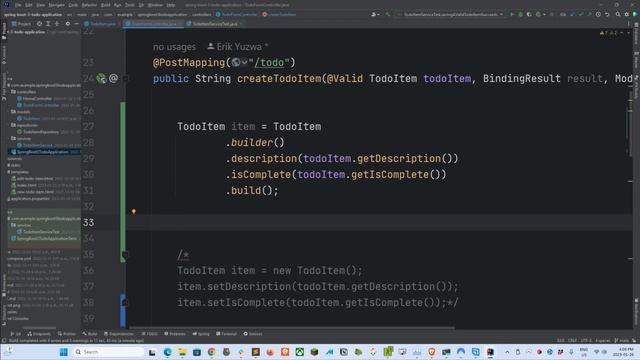Start debugging with the bug icon

coord(520,14)
